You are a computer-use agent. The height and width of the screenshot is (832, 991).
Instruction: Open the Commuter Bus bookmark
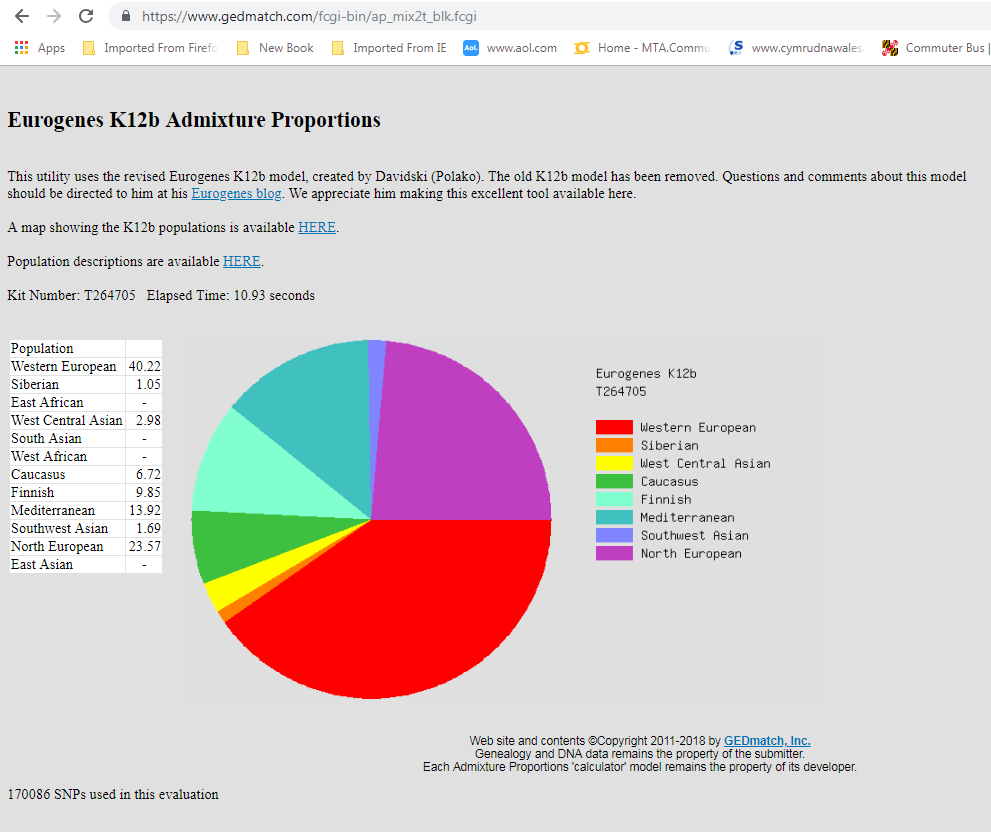[936, 47]
